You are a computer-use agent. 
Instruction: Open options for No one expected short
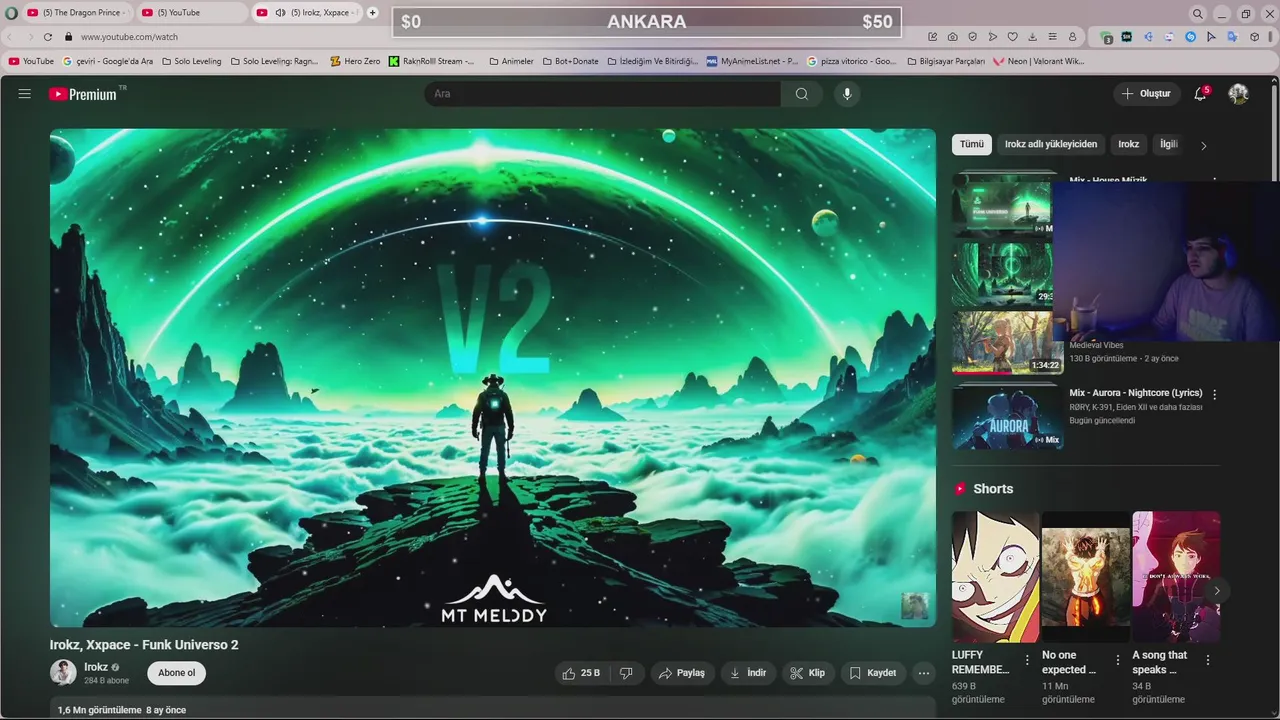click(x=1117, y=660)
